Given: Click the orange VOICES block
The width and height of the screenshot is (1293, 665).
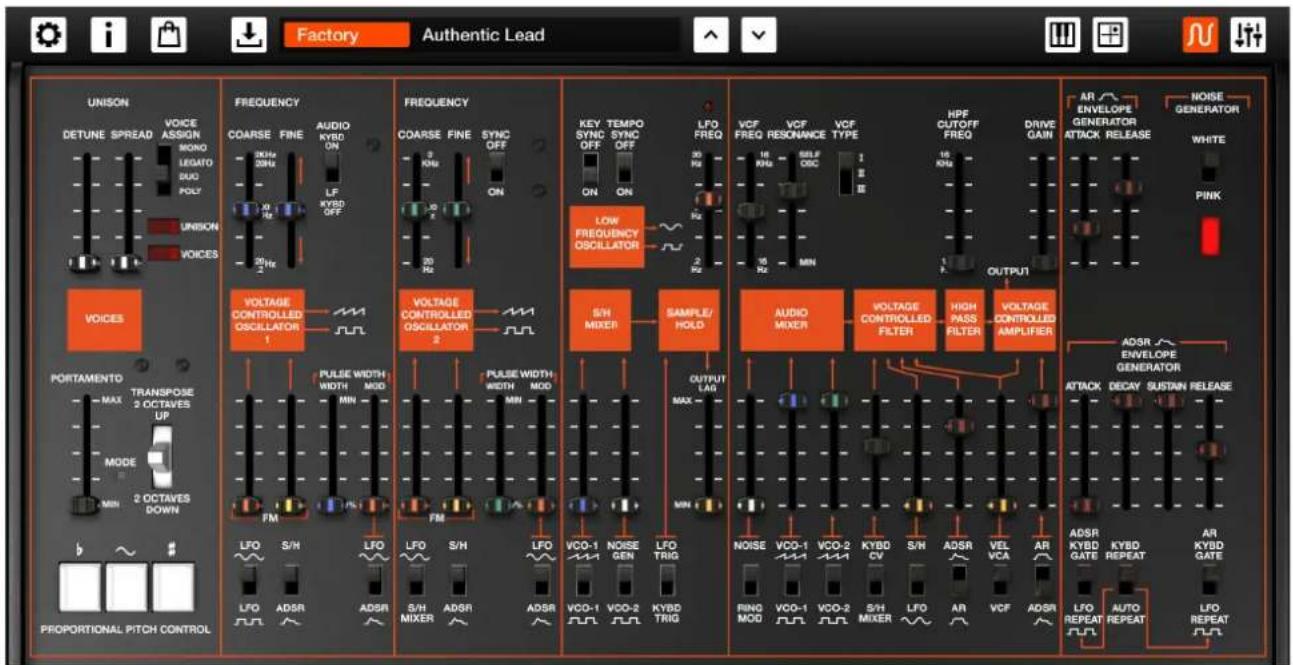Looking at the screenshot, I should tap(104, 319).
